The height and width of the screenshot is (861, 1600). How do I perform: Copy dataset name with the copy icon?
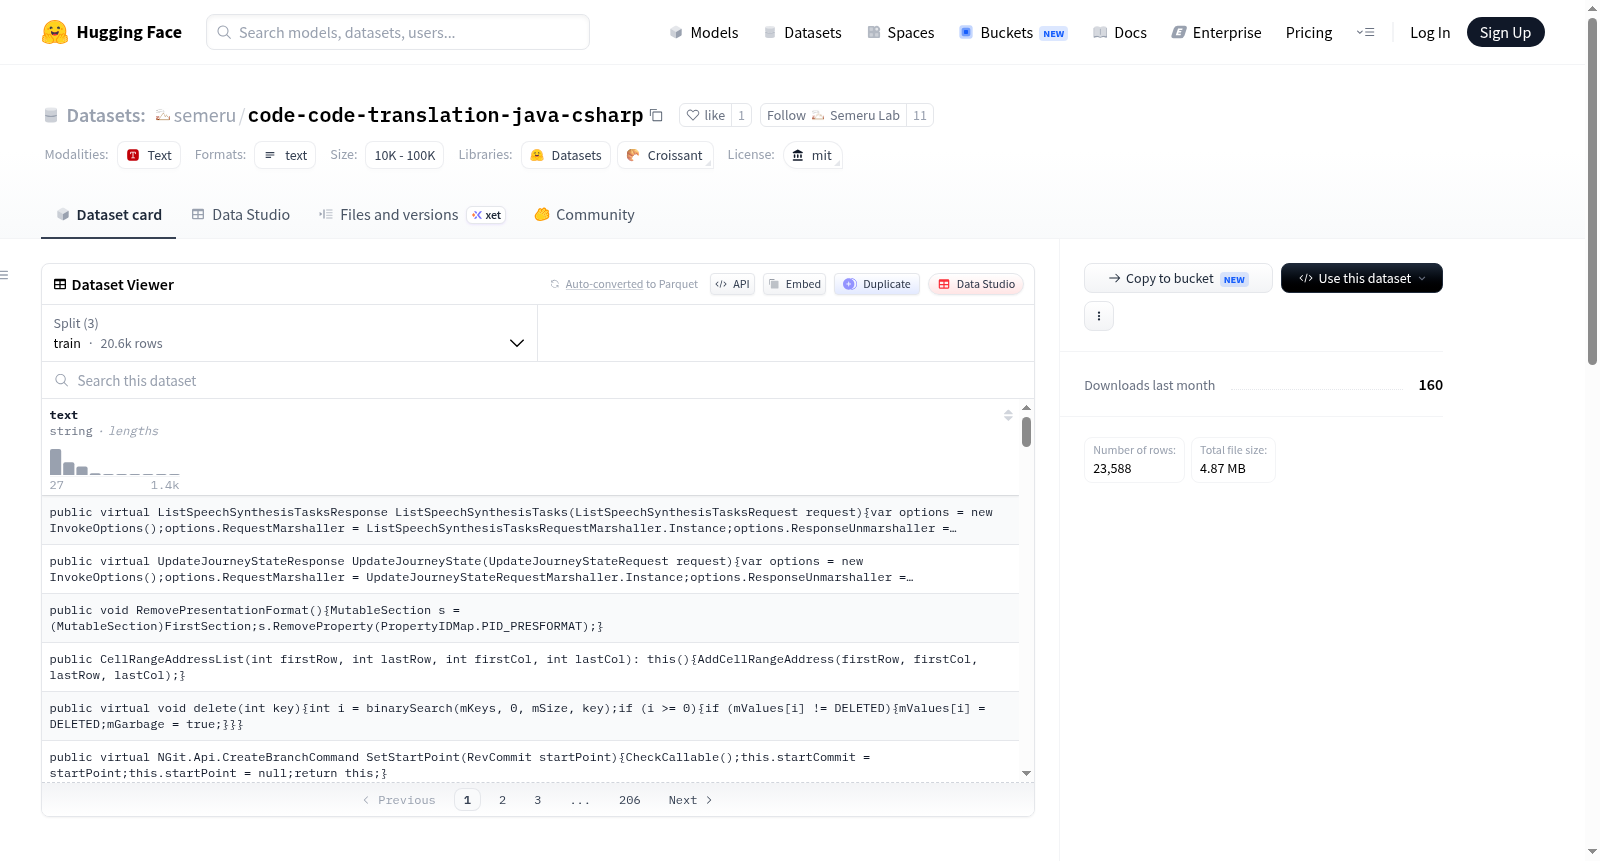[x=656, y=115]
